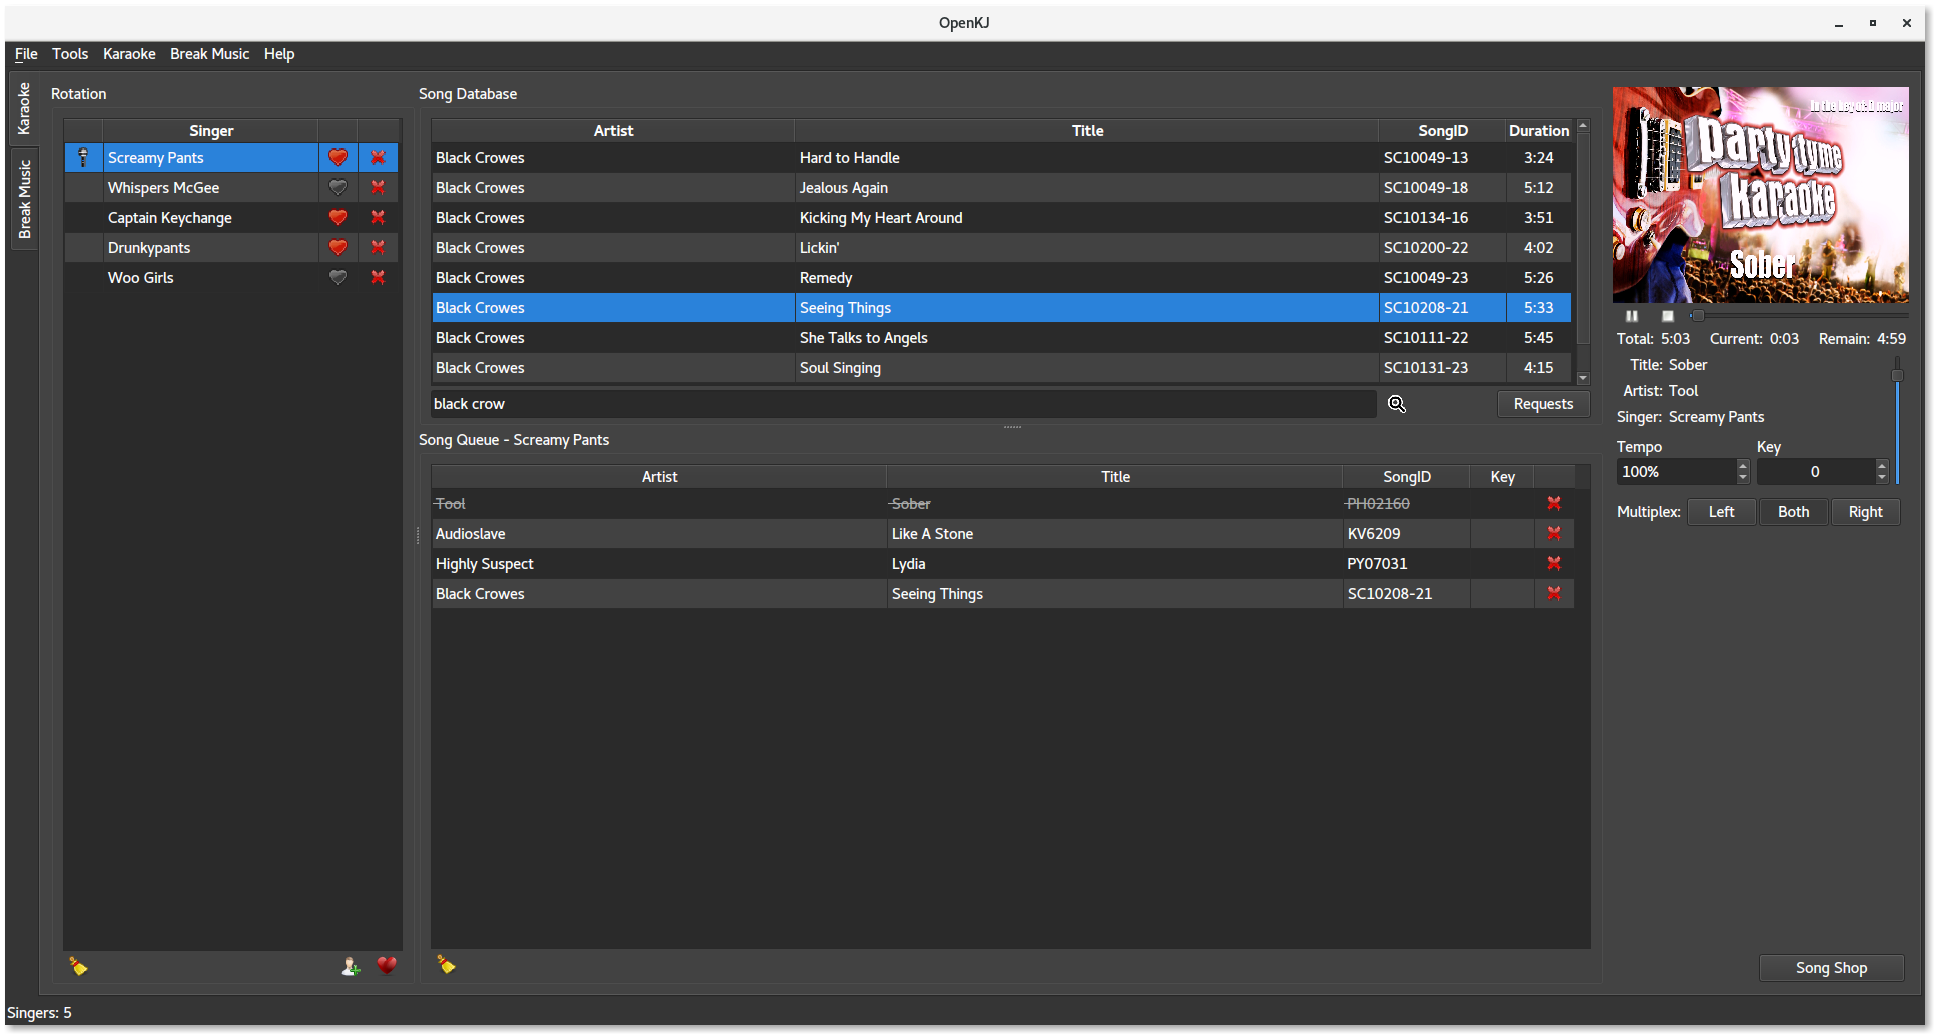Image resolution: width=1934 pixels, height=1034 pixels.
Task: Open regulars with the heart icon below rotation
Action: pos(387,966)
